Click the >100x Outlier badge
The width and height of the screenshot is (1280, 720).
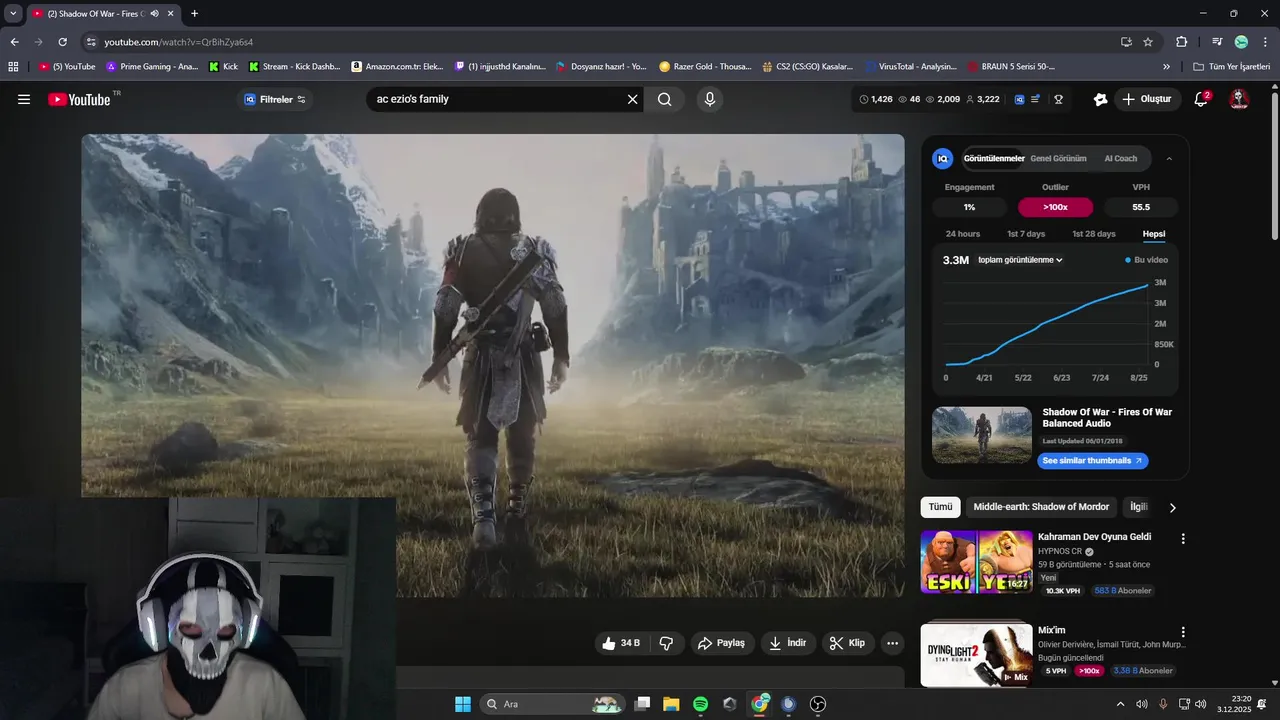point(1055,207)
